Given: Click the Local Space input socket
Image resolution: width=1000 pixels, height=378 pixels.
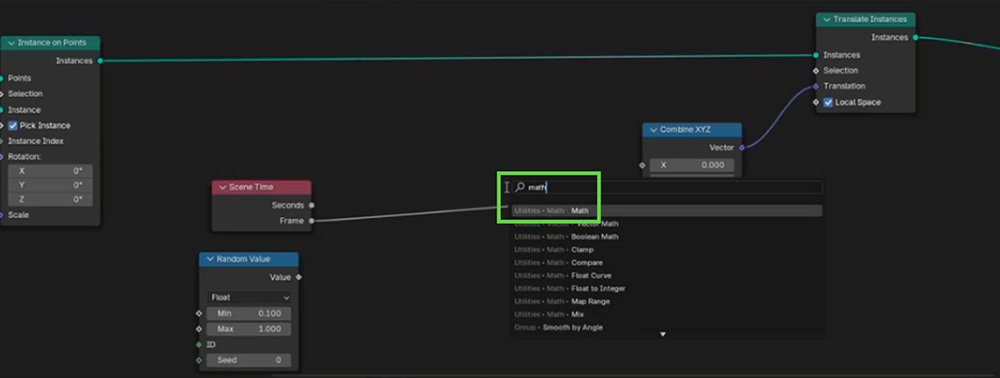Looking at the screenshot, I should click(816, 102).
